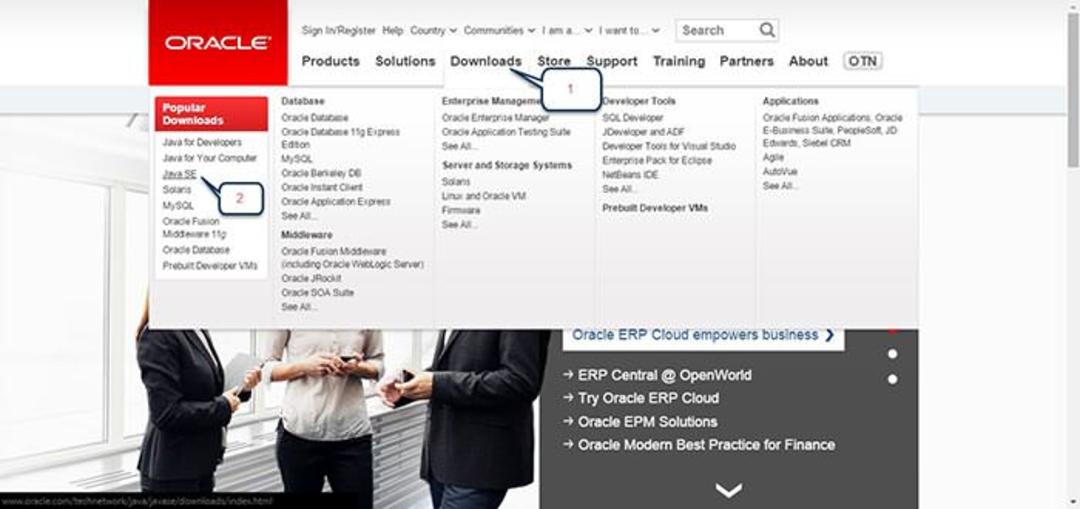Expand the Communities dropdown
This screenshot has height=509, width=1080.
pyautogui.click(x=499, y=30)
